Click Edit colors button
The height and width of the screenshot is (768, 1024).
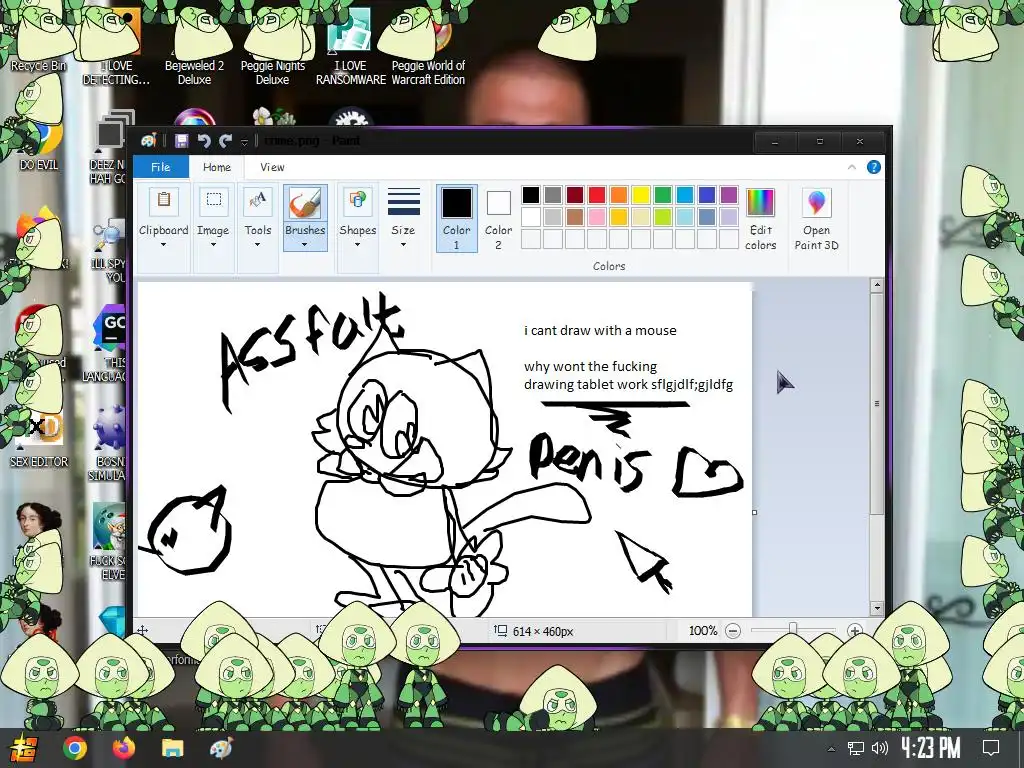pos(760,219)
